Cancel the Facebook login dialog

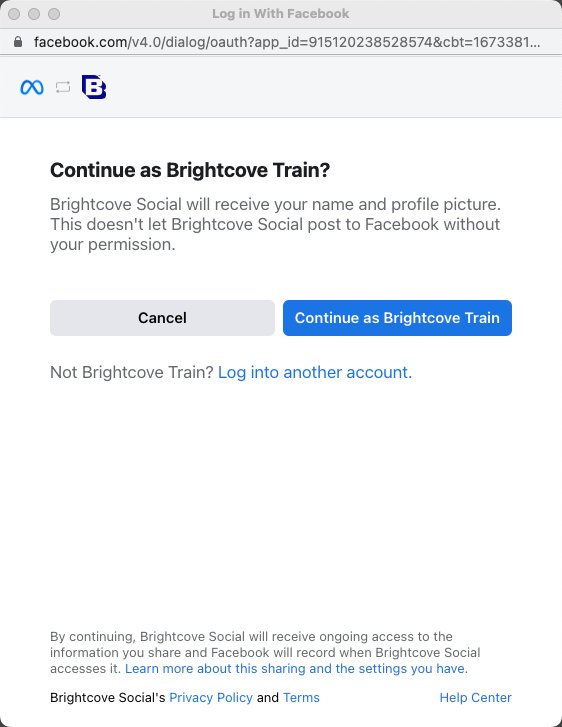pyautogui.click(x=162, y=318)
